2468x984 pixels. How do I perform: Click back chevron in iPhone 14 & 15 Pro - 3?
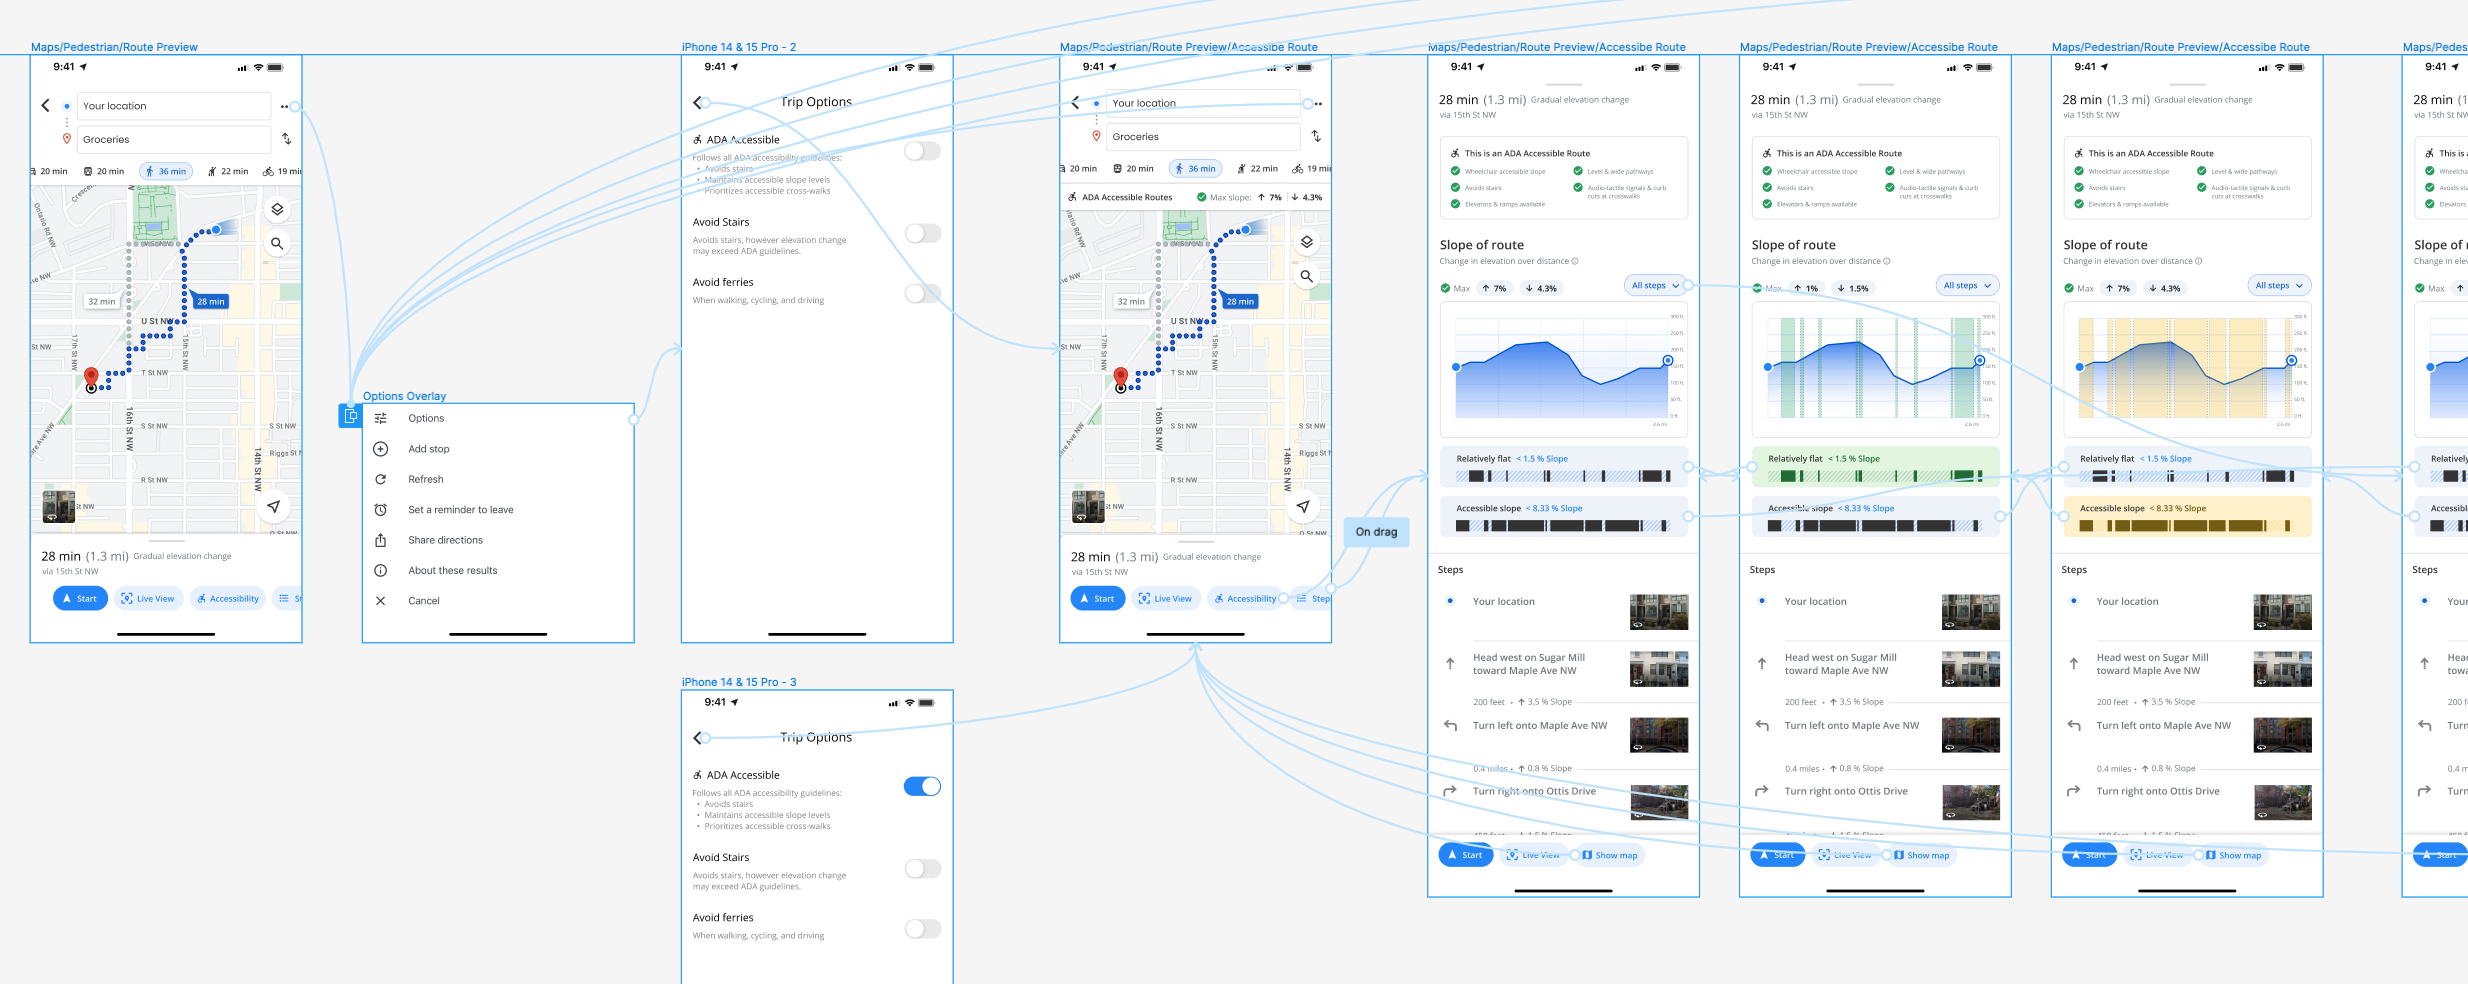(x=698, y=738)
